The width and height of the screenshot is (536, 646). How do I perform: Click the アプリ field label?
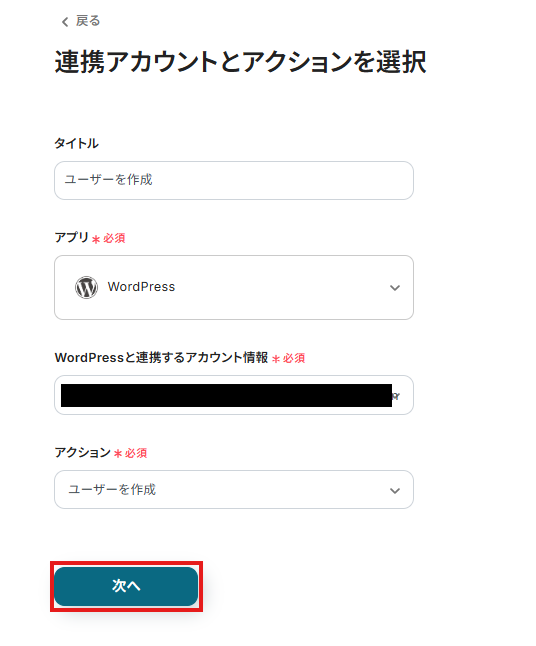point(72,237)
